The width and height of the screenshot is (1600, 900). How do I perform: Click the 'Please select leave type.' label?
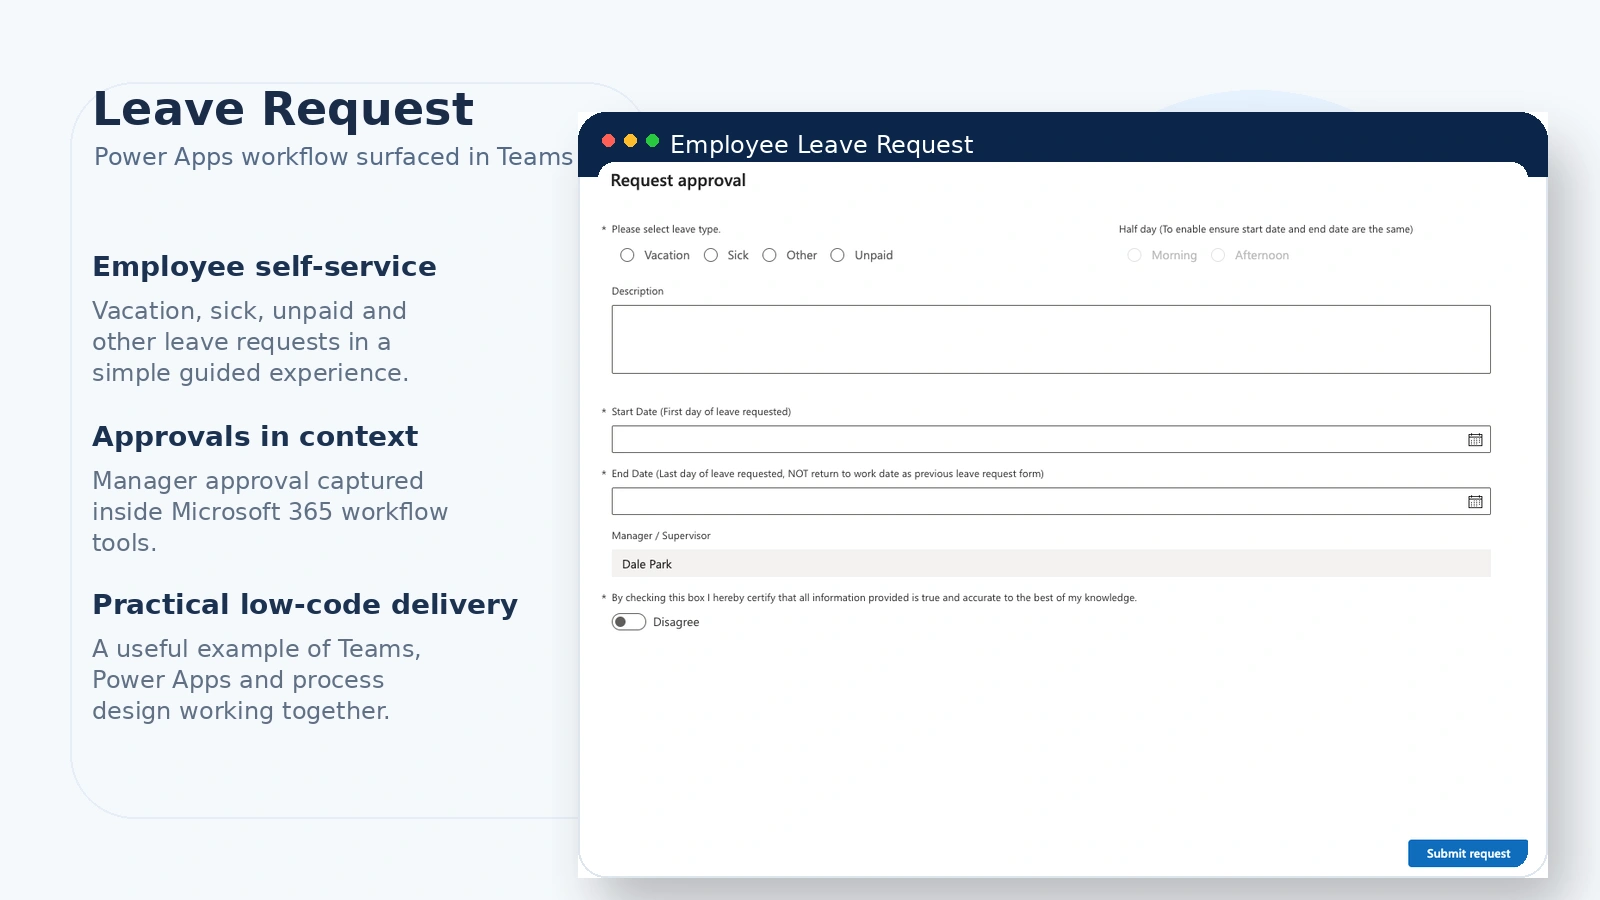point(666,229)
